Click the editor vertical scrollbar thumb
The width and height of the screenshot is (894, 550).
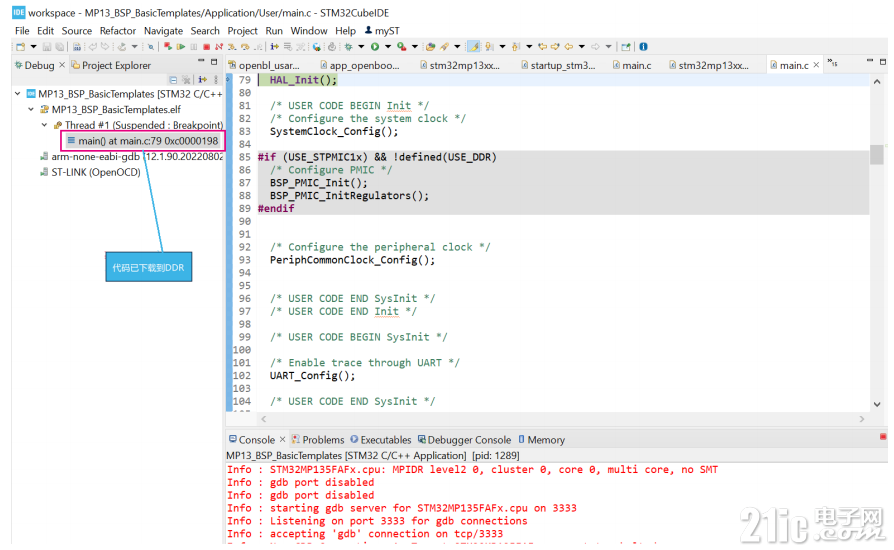(x=876, y=154)
